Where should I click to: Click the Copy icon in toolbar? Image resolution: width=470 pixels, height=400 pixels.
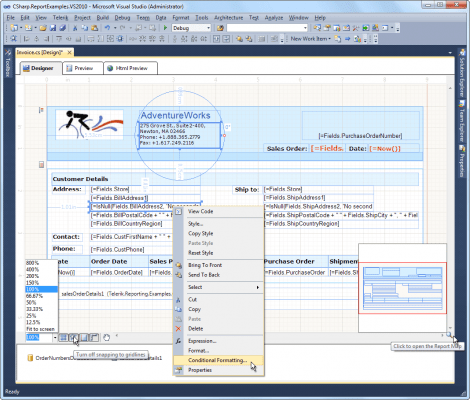tap(84, 28)
